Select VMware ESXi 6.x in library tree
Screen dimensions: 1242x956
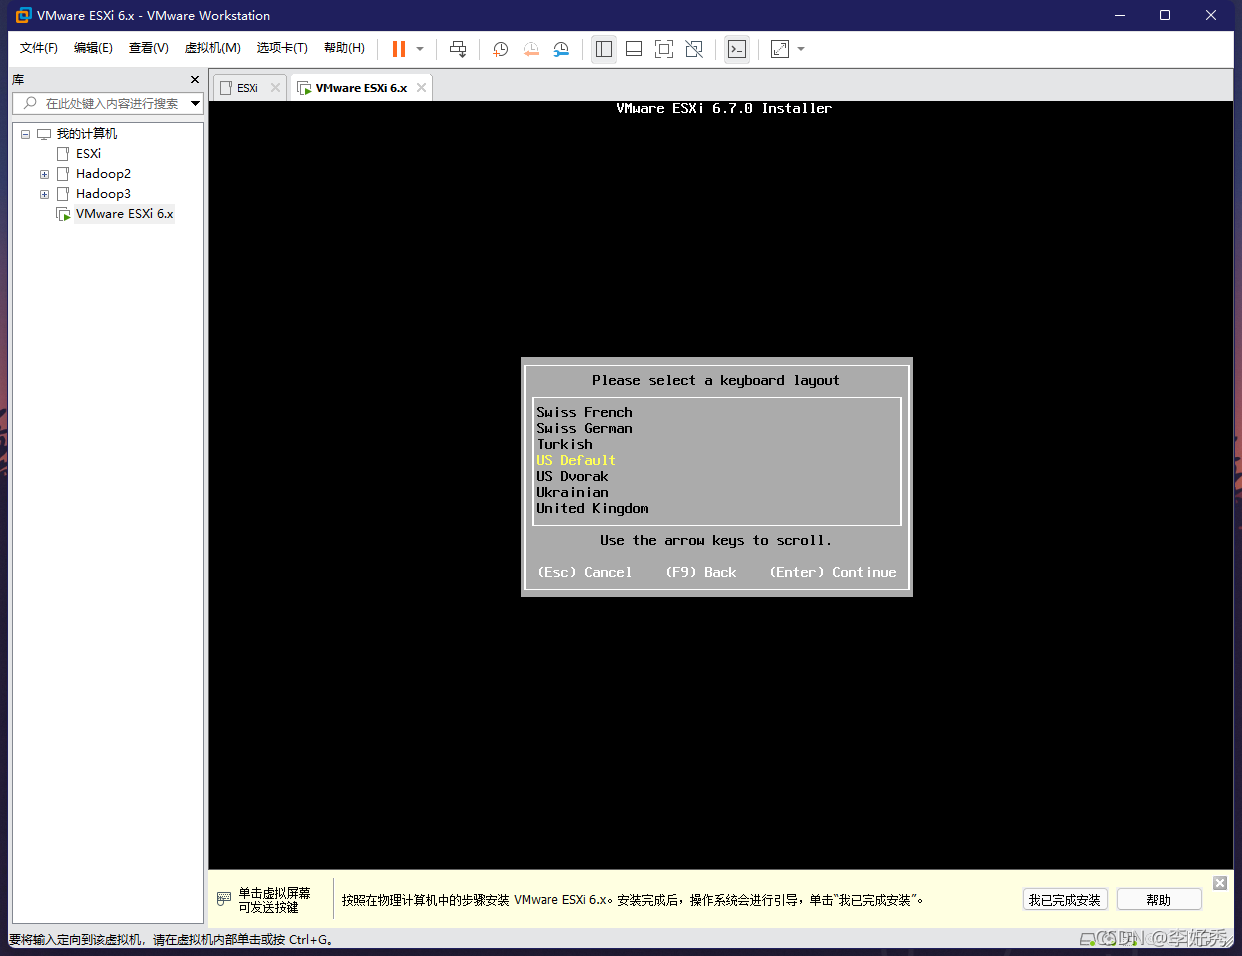[x=124, y=214]
